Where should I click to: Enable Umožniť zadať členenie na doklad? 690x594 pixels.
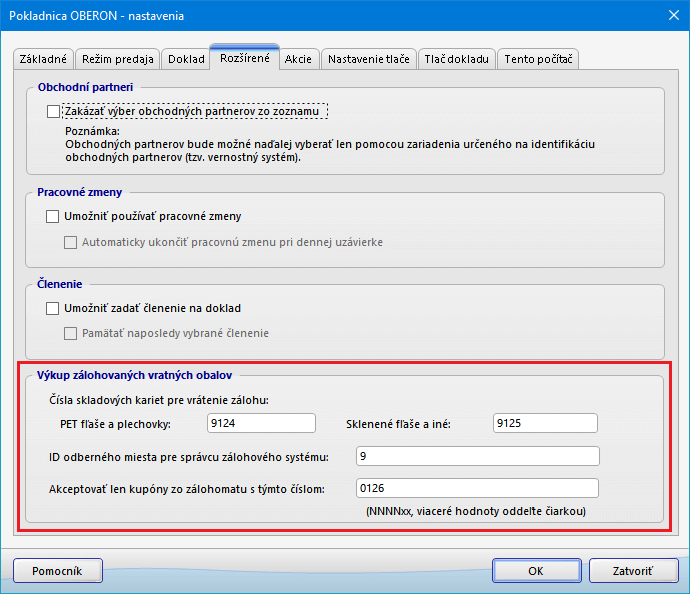tap(53, 308)
